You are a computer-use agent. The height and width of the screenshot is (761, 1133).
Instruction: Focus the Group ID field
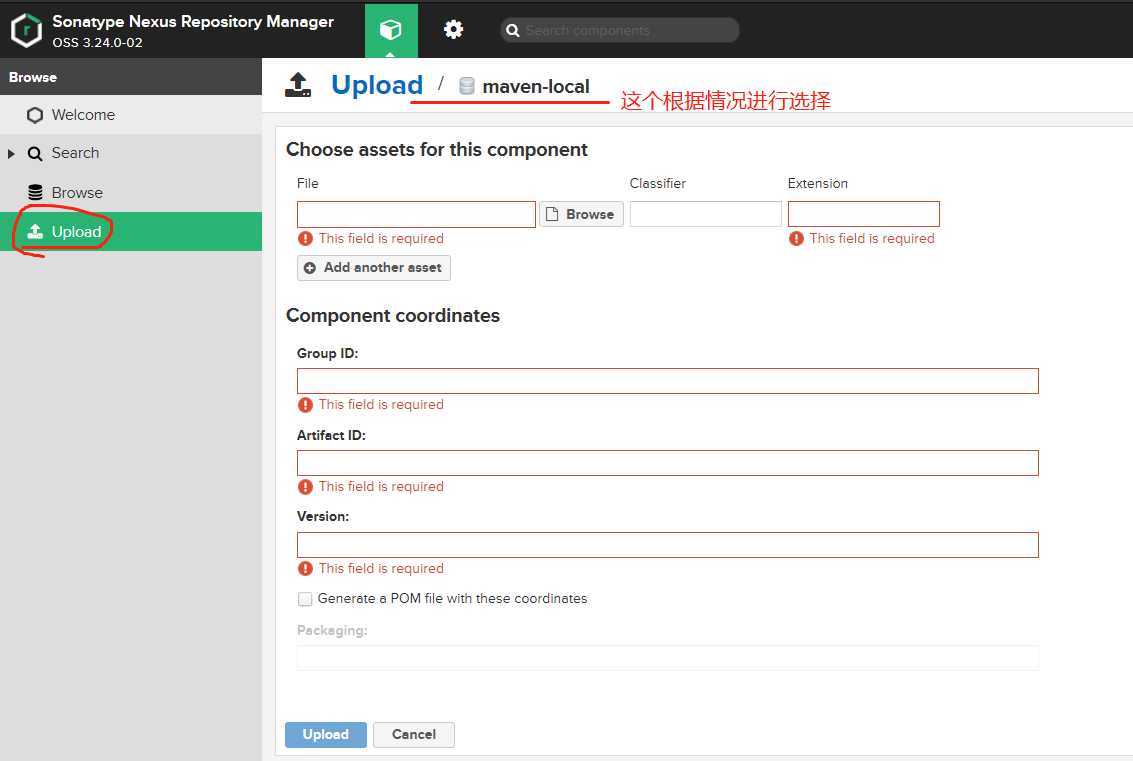[668, 381]
